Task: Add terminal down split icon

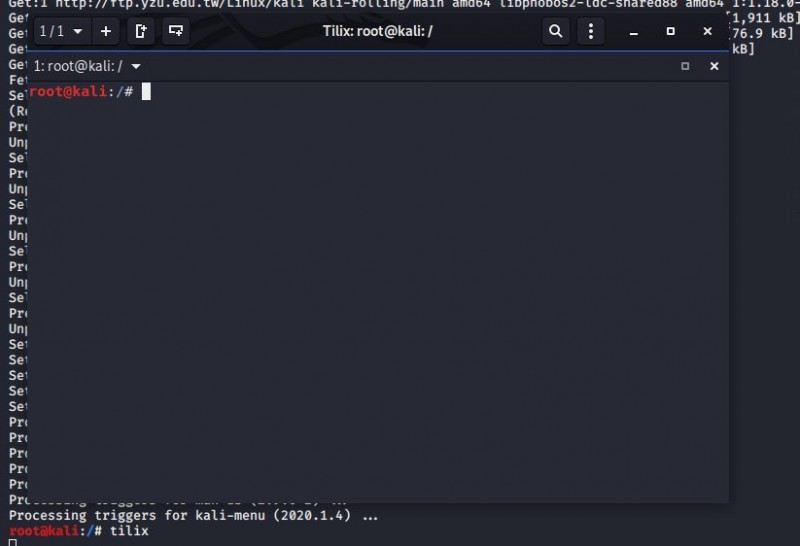Action: click(x=176, y=31)
